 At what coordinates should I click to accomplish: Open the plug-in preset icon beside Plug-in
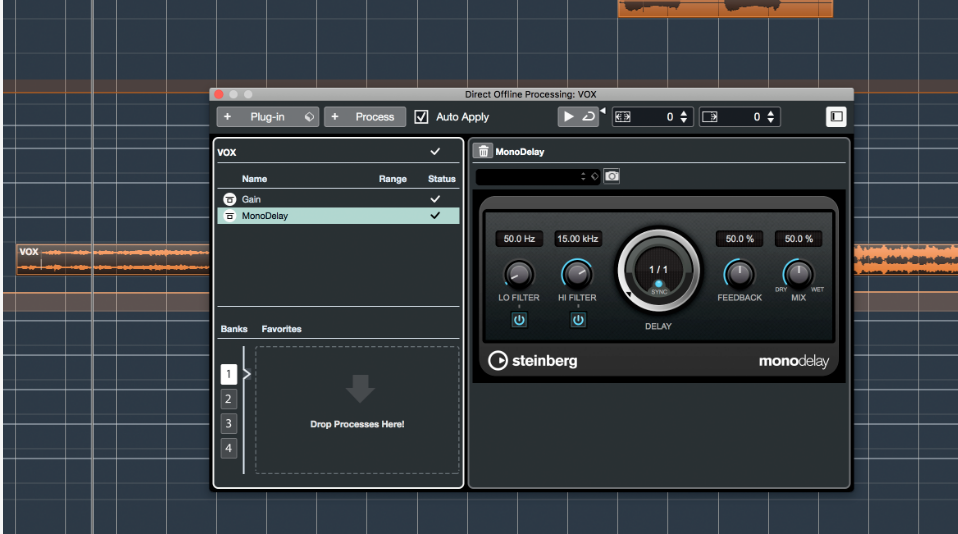(x=310, y=117)
